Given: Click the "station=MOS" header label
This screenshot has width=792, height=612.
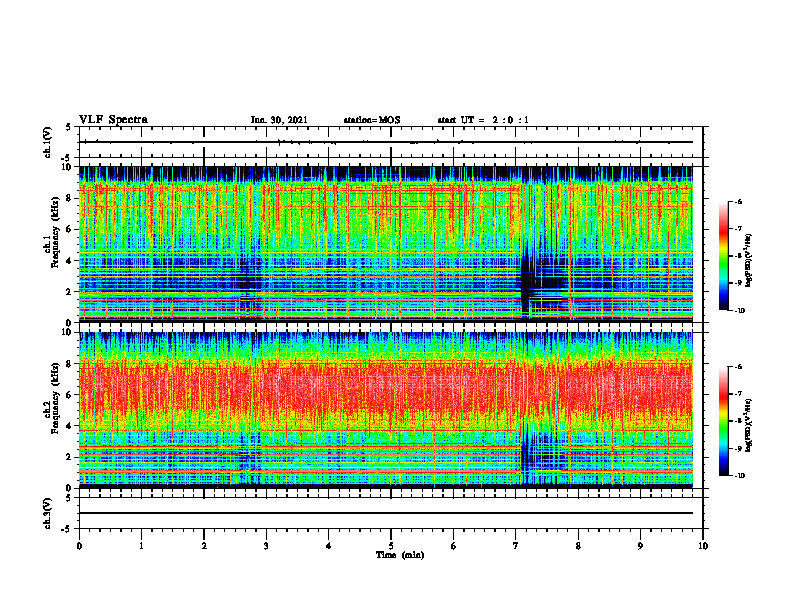Looking at the screenshot, I should click(x=372, y=120).
